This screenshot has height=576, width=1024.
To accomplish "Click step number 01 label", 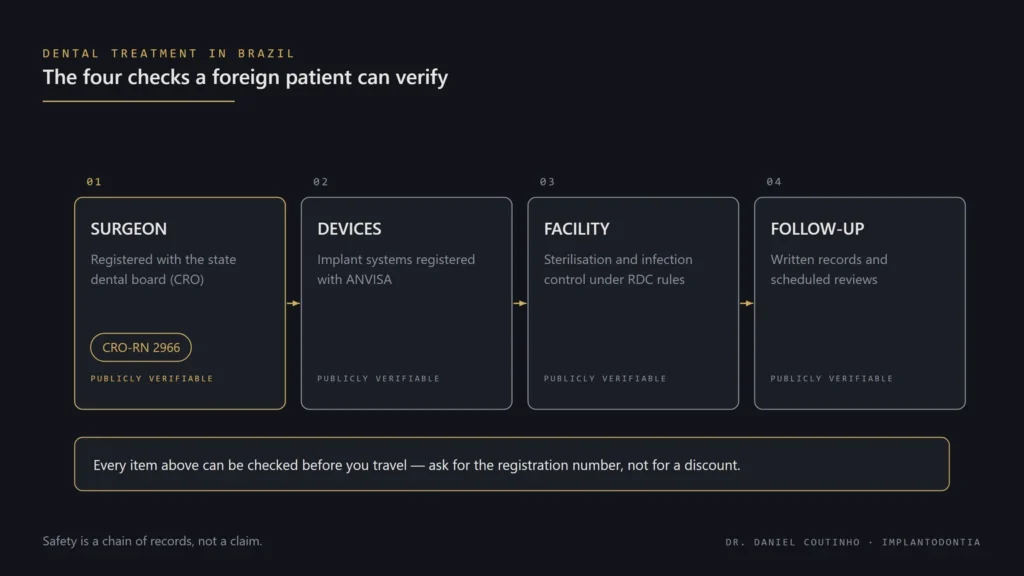I will coord(94,182).
